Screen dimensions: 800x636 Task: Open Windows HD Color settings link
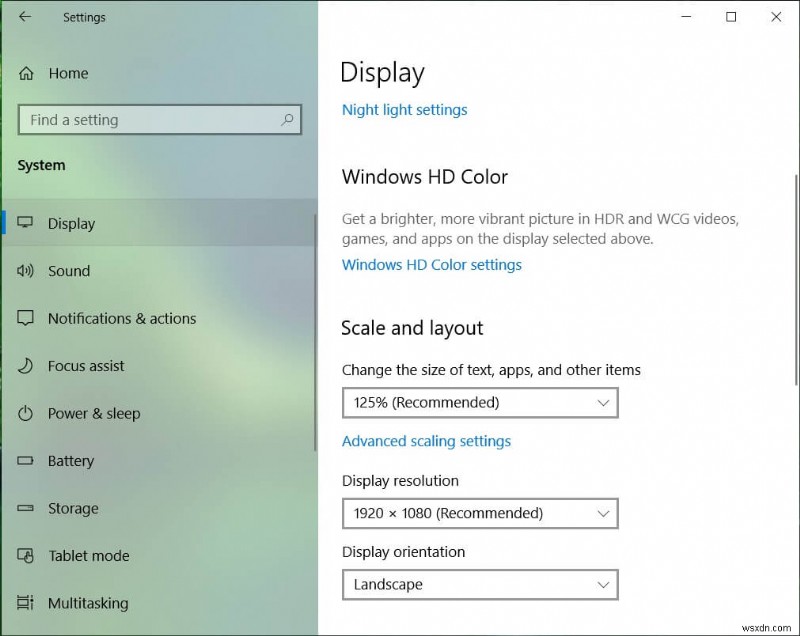(432, 265)
